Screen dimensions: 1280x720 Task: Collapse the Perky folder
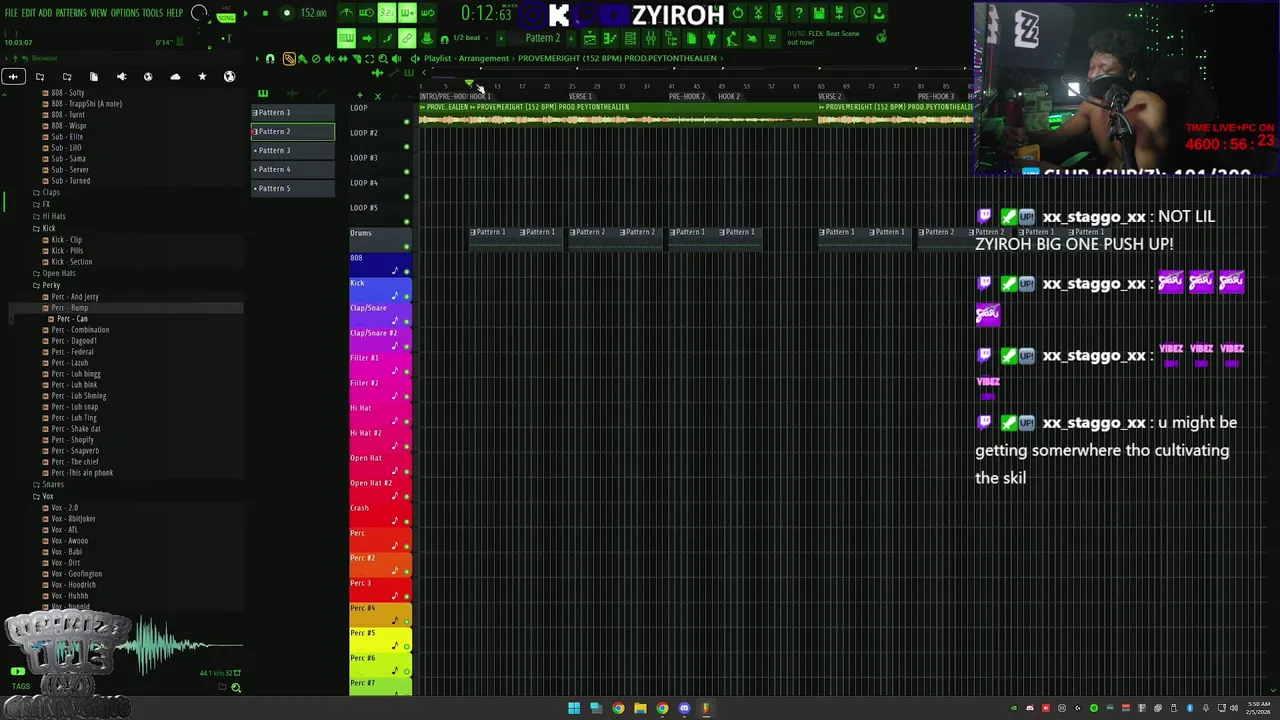(50, 285)
